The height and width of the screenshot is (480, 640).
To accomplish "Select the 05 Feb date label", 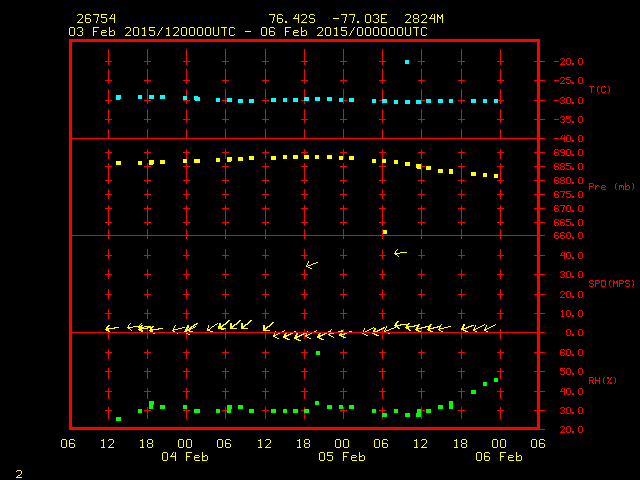I will click(x=342, y=457).
